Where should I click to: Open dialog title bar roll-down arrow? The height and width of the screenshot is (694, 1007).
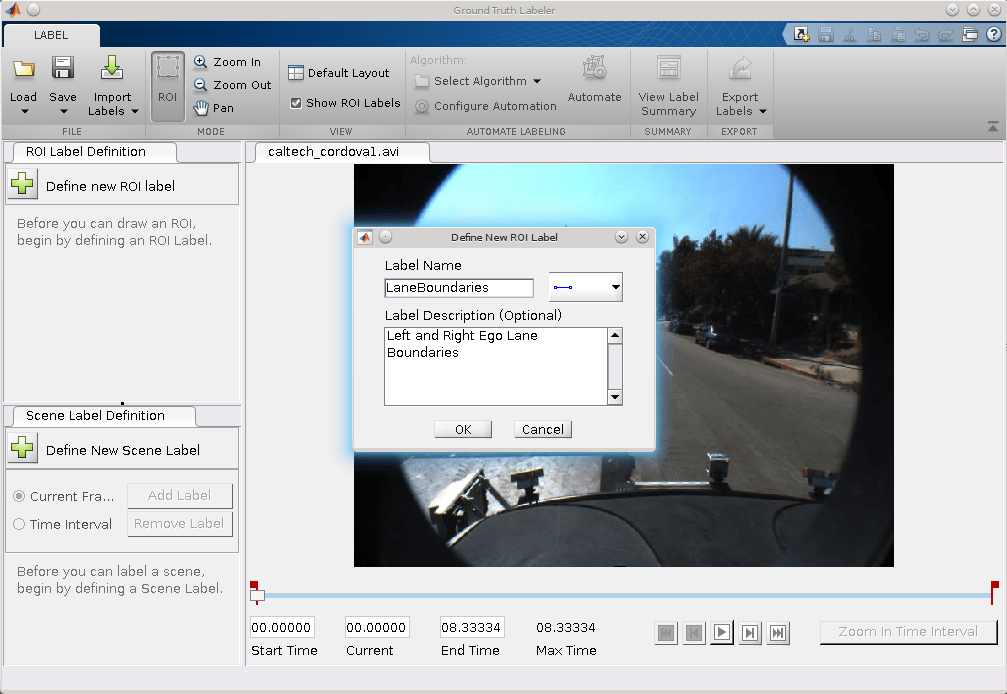point(621,237)
